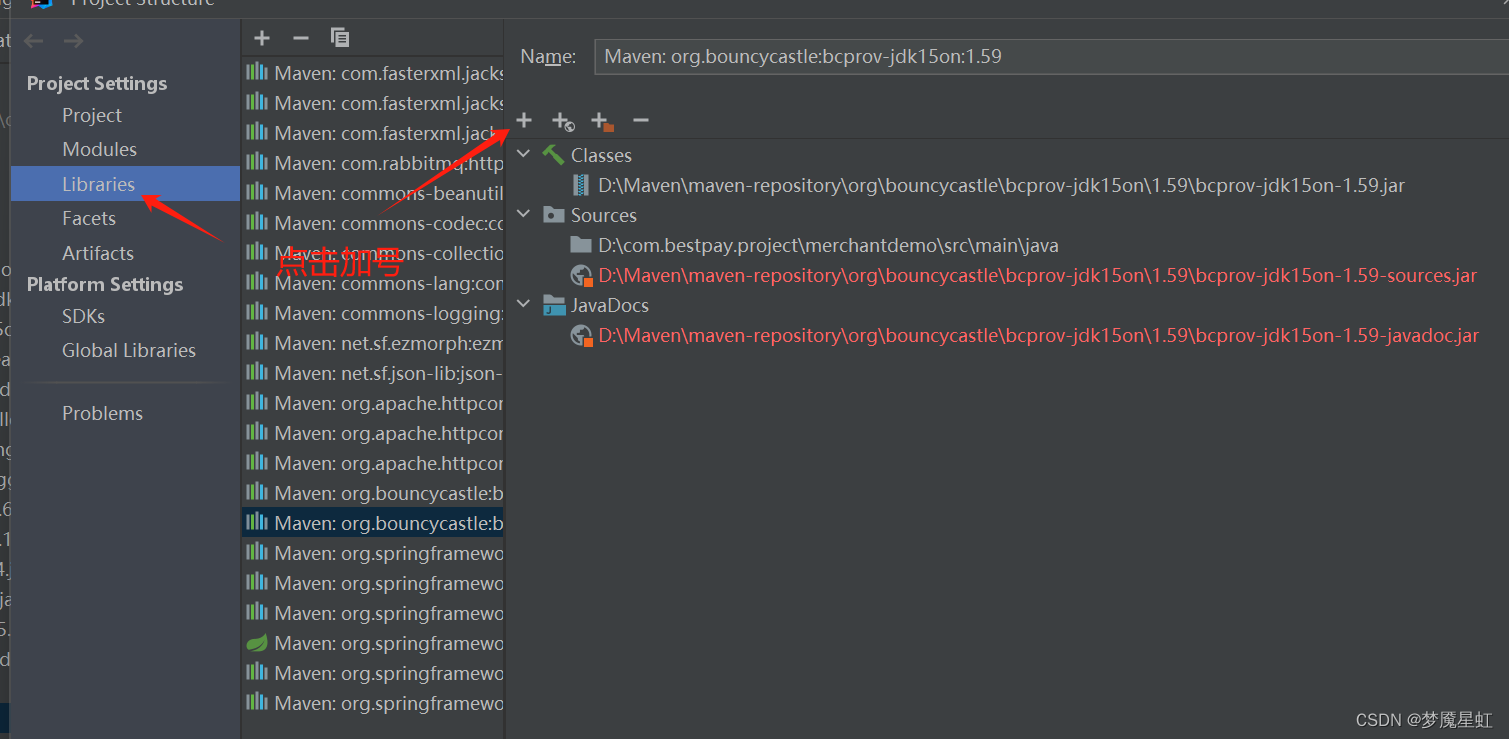1509x739 pixels.
Task: Select Maven: commons-beanutil library
Action: coord(373,193)
